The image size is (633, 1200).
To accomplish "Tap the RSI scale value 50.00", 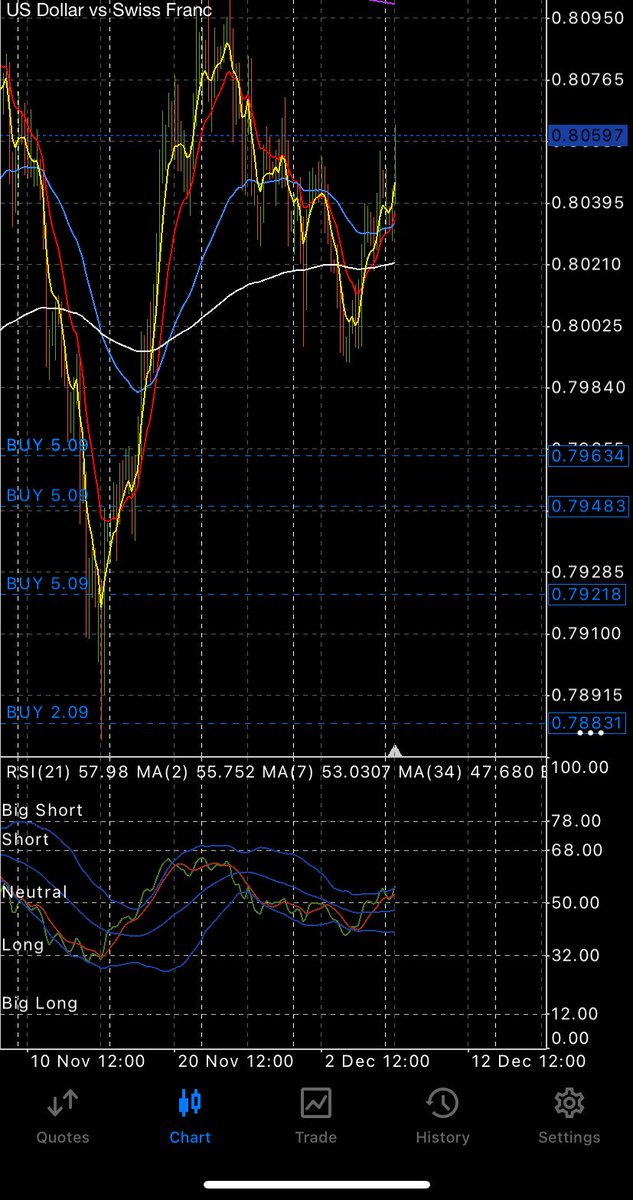I will [575, 903].
